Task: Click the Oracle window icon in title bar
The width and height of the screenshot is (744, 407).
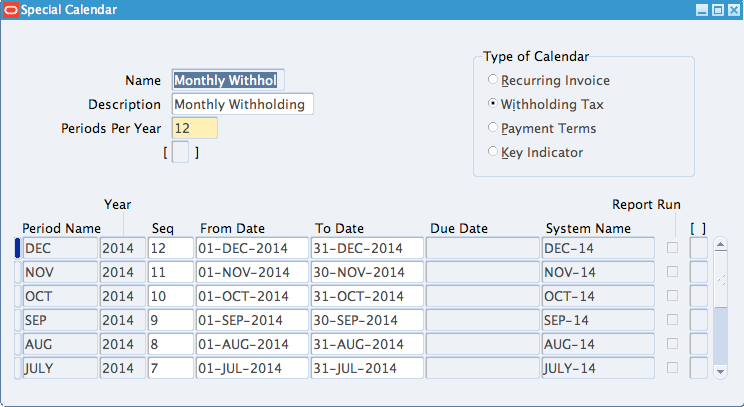Action: (10, 9)
